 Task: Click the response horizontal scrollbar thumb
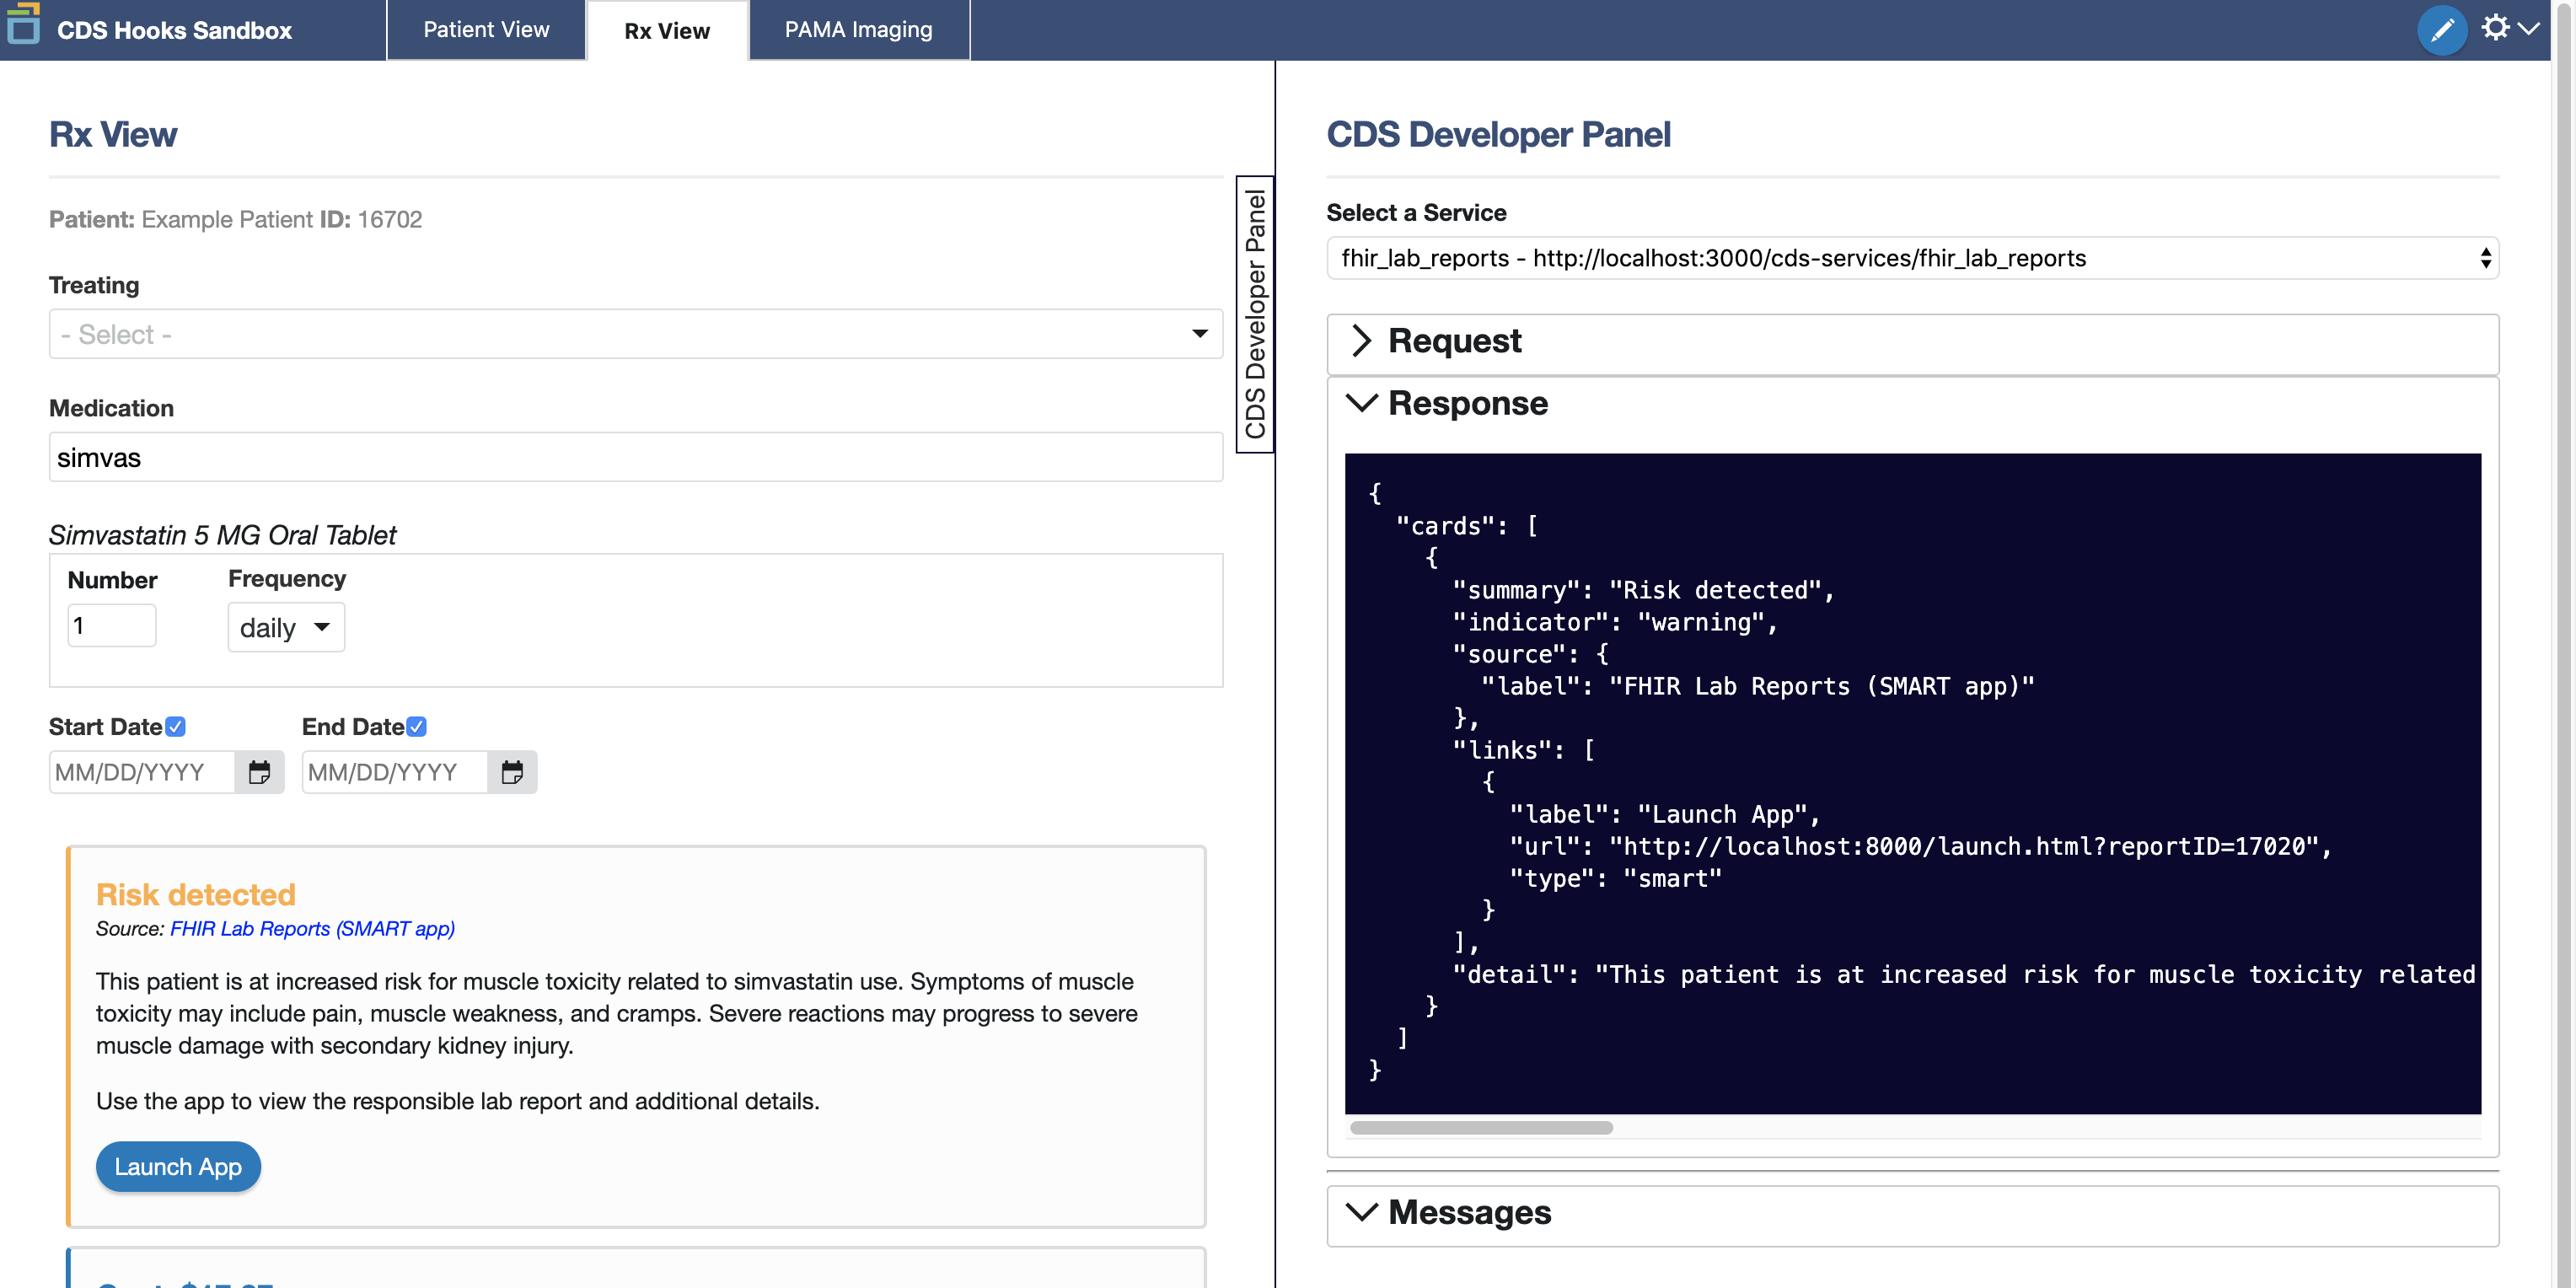pos(1480,1128)
